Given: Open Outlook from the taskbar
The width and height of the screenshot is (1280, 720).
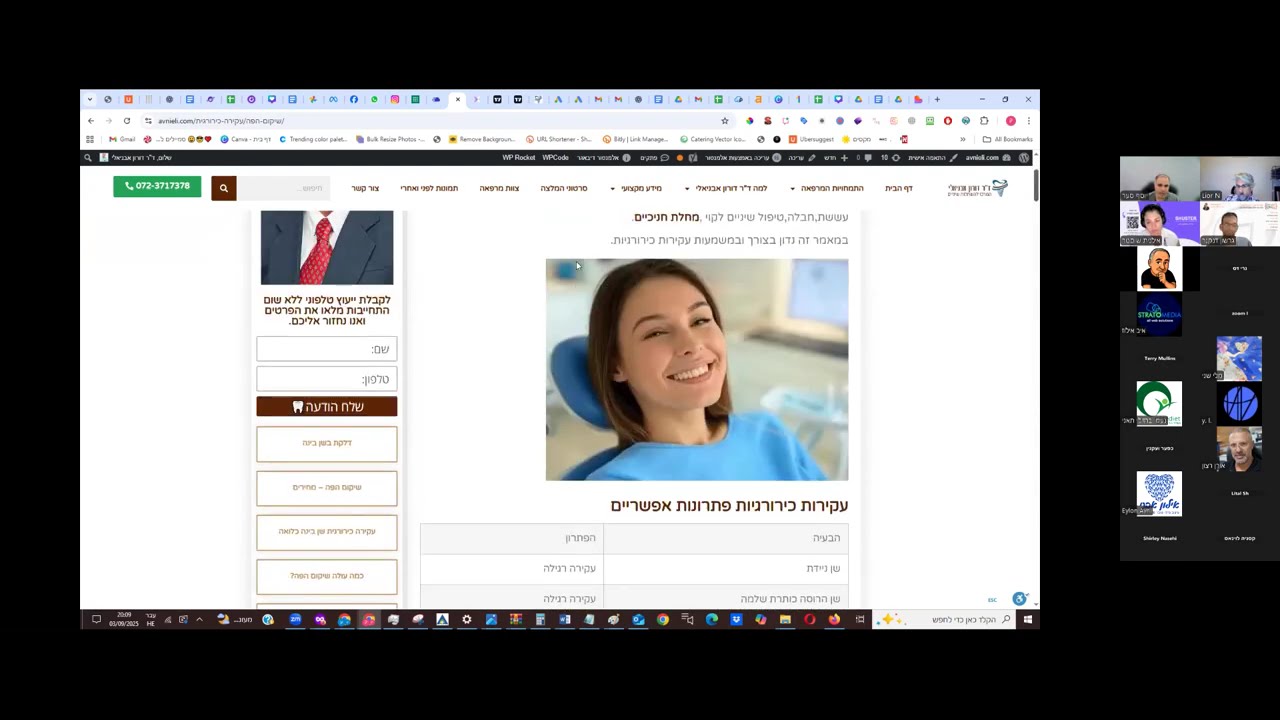Looking at the screenshot, I should pos(638,620).
